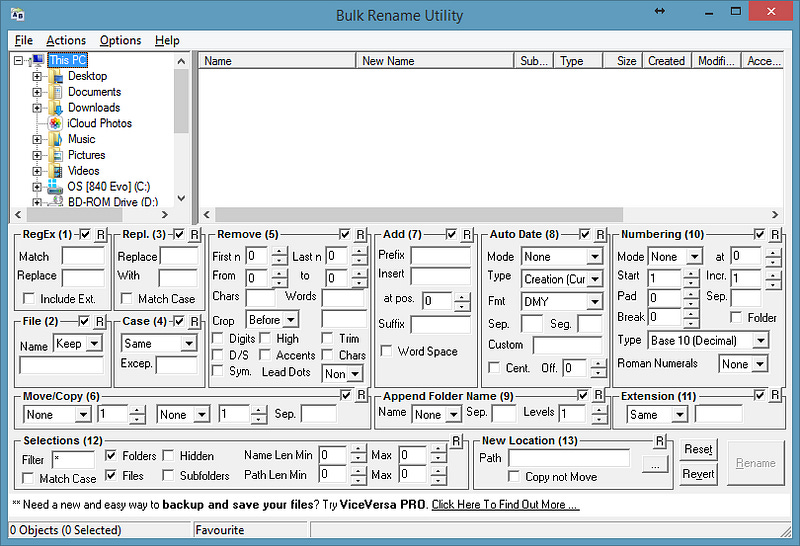Collapse the This PC tree node

[x=18, y=61]
